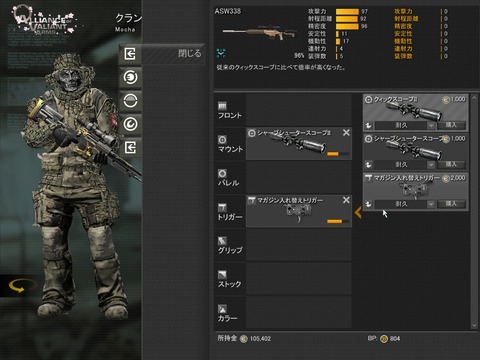Screen dimensions: 480x360
Task: Click the ASW338 rifle image
Action: coord(260,32)
